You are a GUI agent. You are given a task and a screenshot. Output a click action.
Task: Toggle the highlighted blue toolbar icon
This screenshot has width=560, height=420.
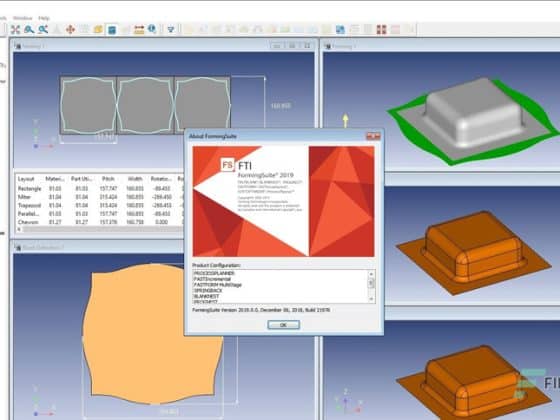[112, 30]
